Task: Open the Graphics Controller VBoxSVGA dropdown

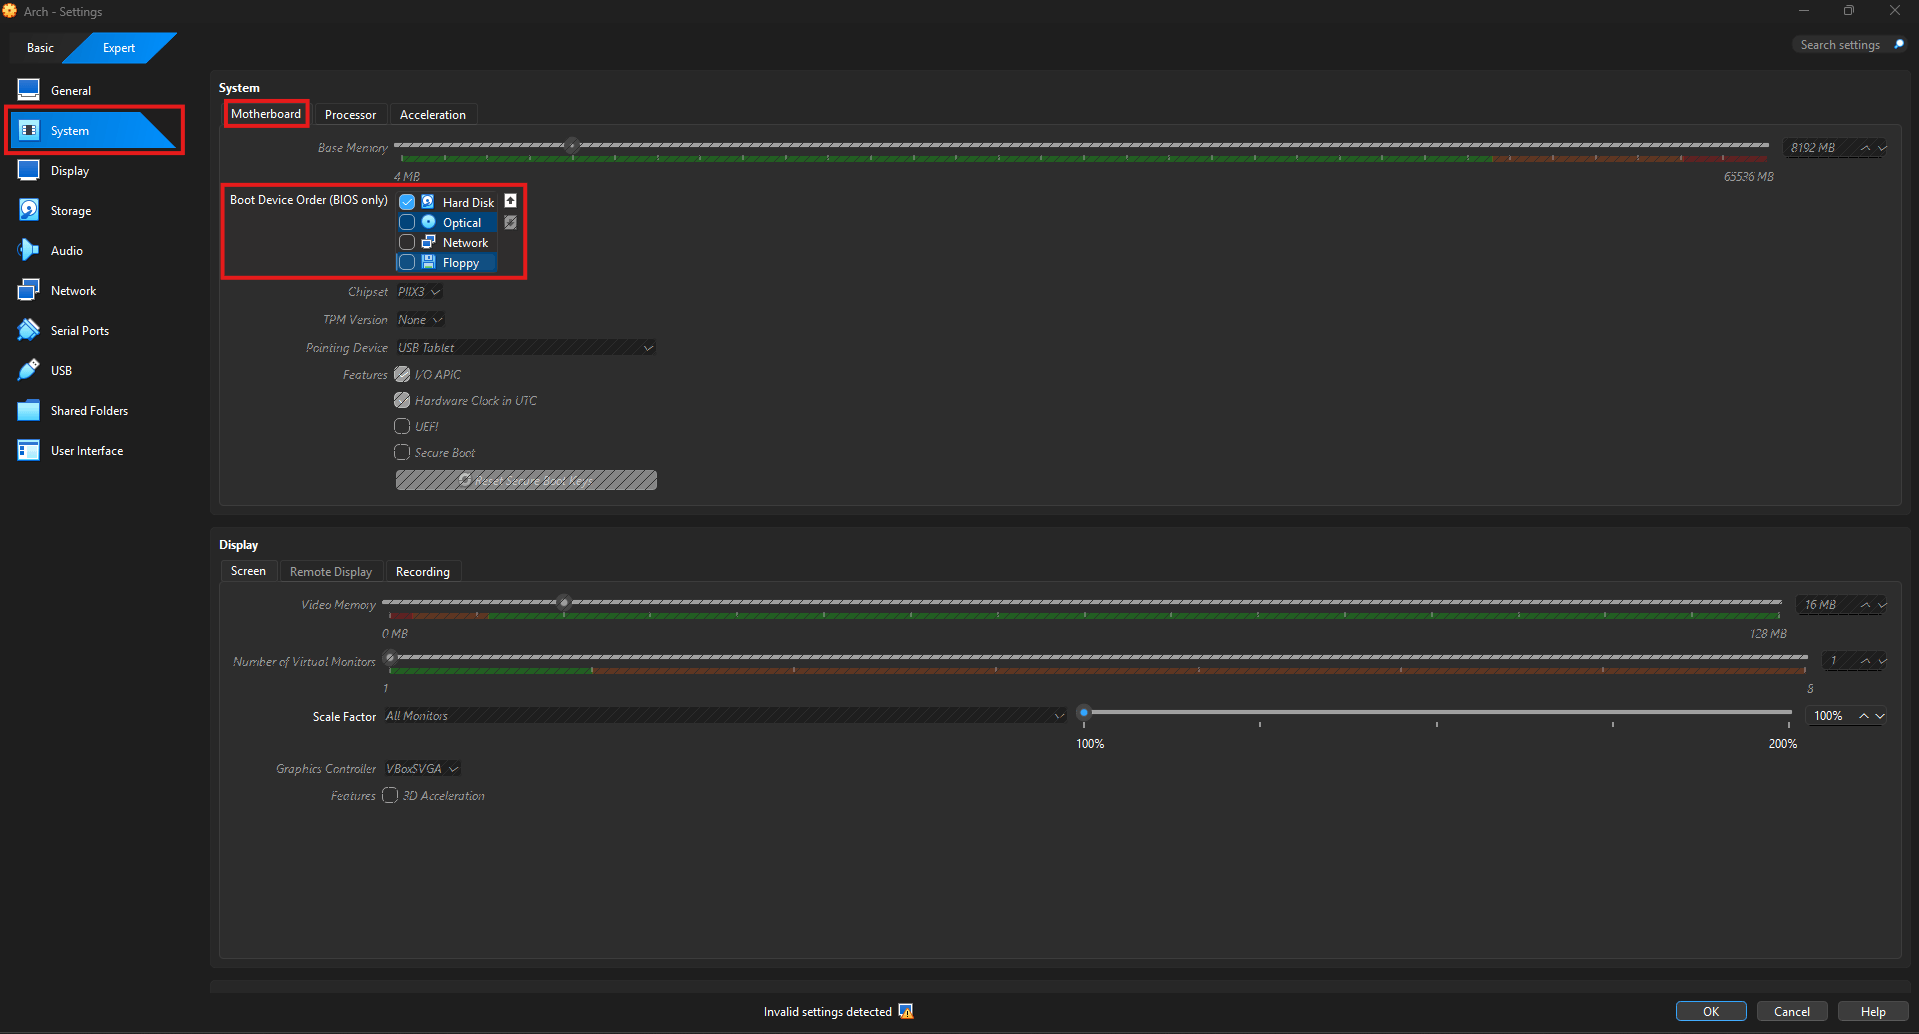Action: (422, 769)
